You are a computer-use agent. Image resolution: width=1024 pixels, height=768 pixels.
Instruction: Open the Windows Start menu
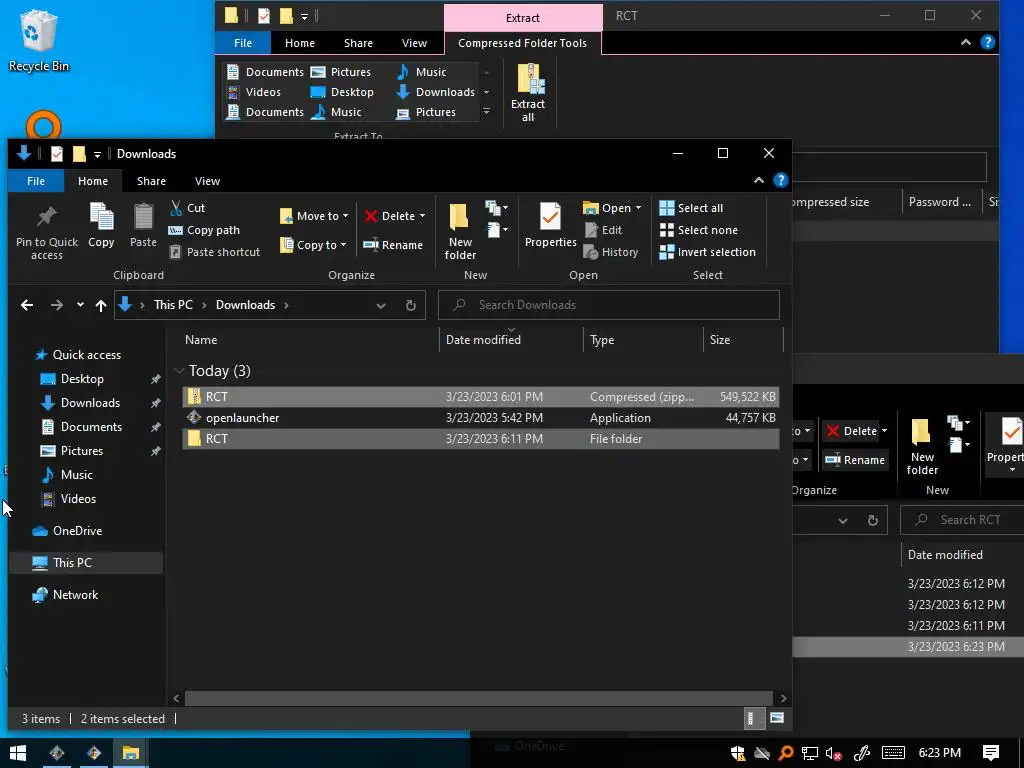click(18, 753)
